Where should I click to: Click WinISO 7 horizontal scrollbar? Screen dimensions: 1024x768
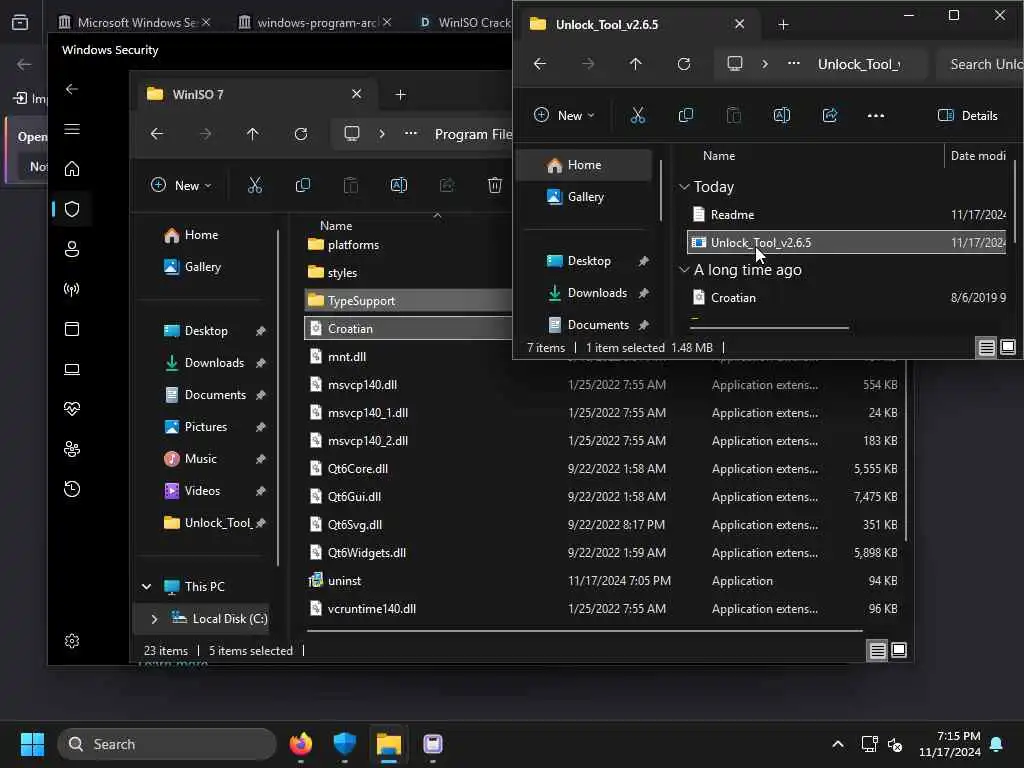pos(584,631)
